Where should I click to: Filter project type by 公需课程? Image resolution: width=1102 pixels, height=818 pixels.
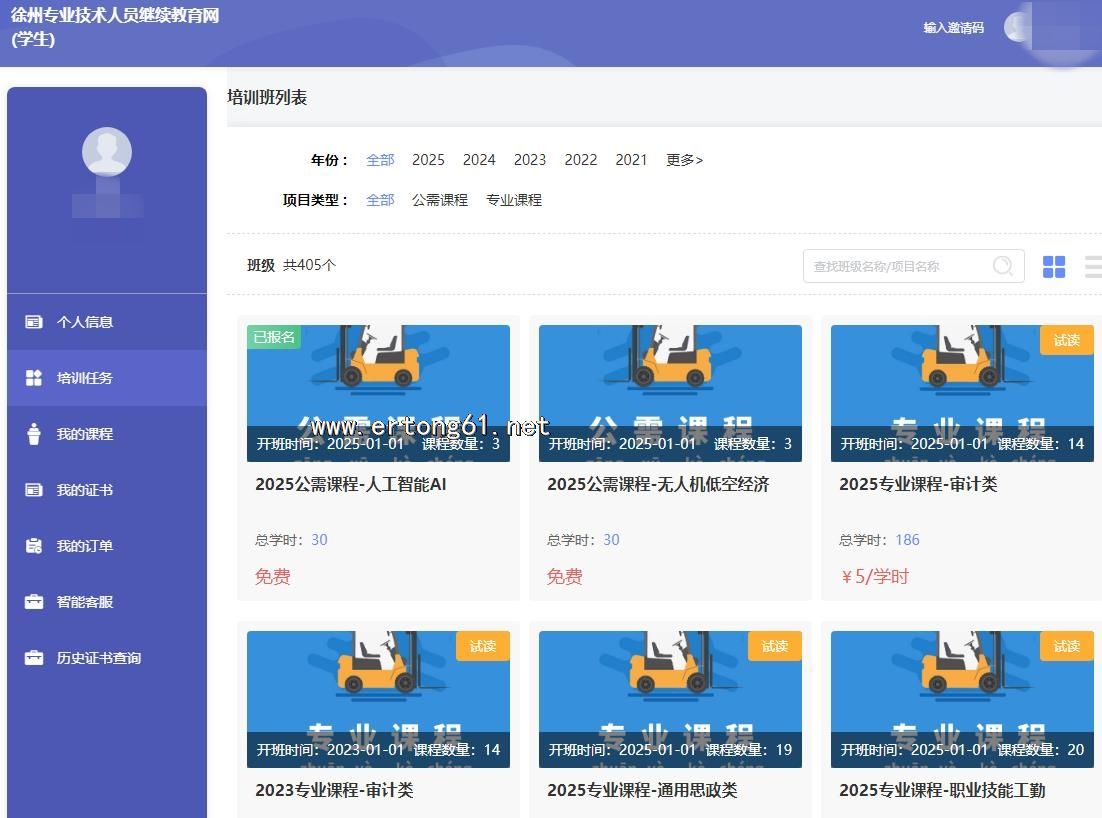pyautogui.click(x=440, y=200)
